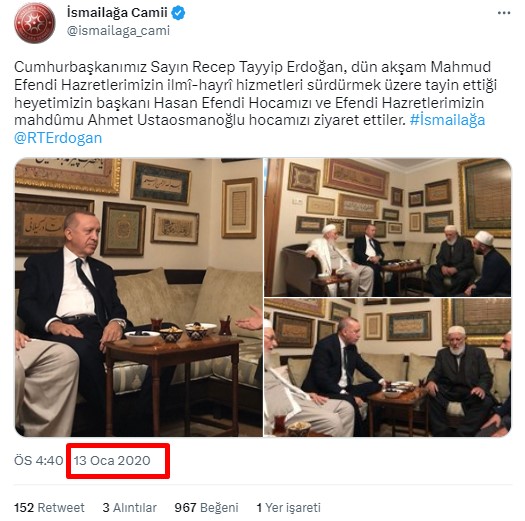Open the large left photo of the tweet

(x=139, y=297)
